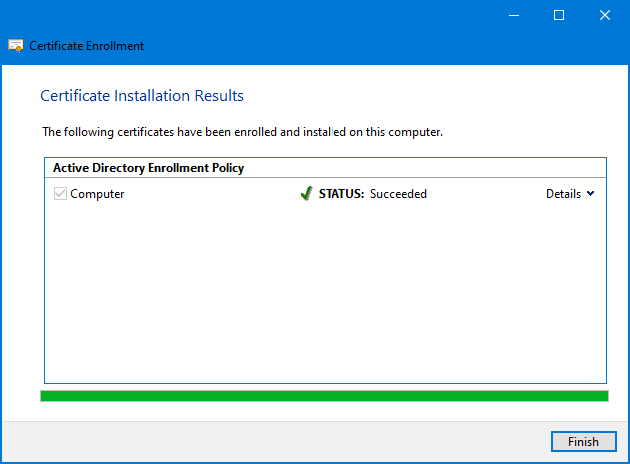630x464 pixels.
Task: Click the Certificate Enrollment title bar icon
Action: (x=16, y=46)
